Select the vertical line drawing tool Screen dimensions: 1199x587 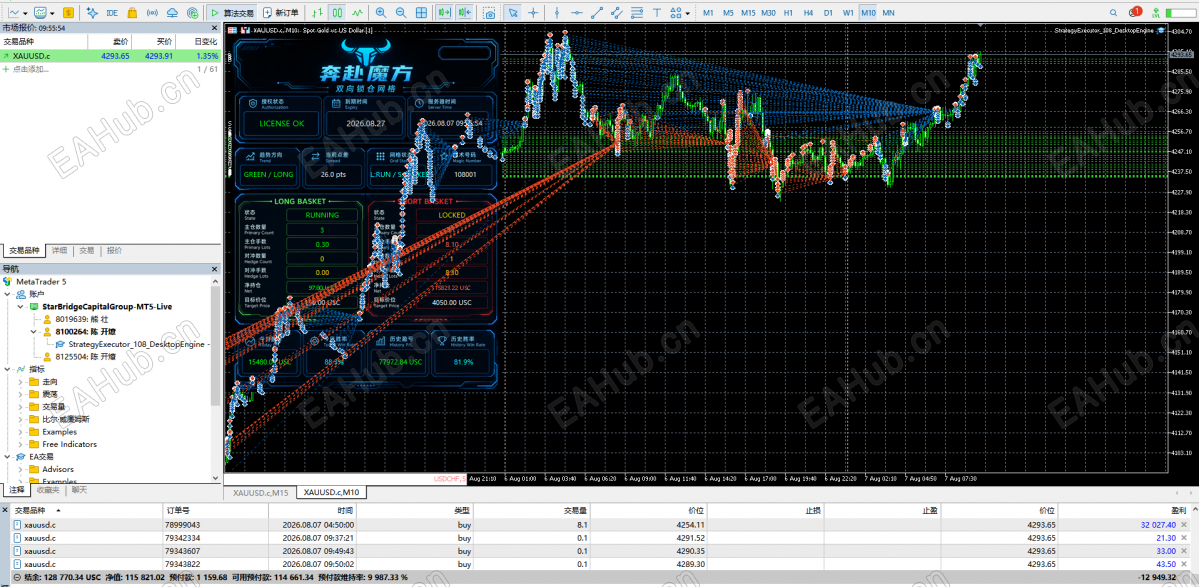pos(557,13)
